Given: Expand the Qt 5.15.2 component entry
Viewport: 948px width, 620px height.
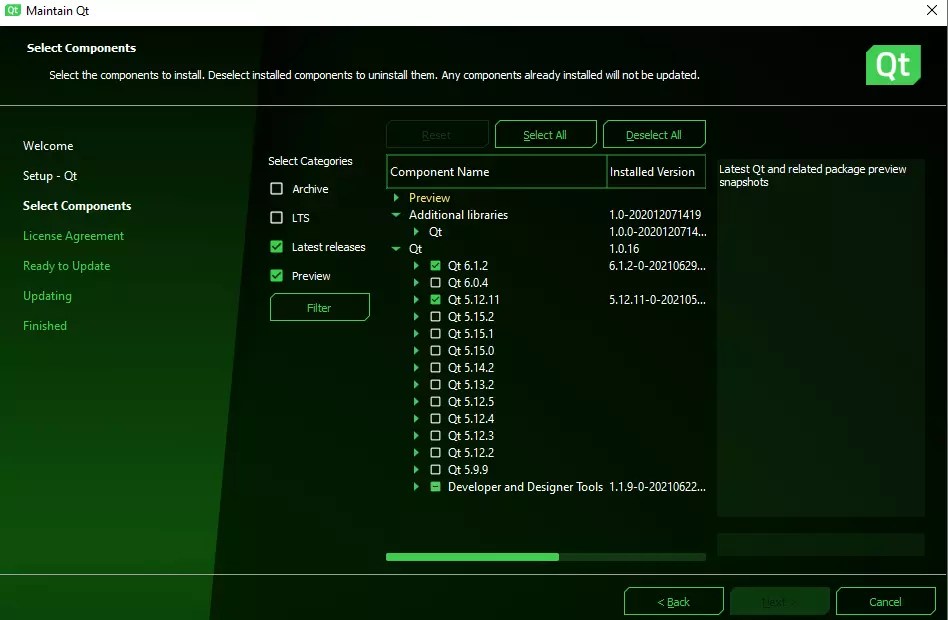Looking at the screenshot, I should [419, 316].
